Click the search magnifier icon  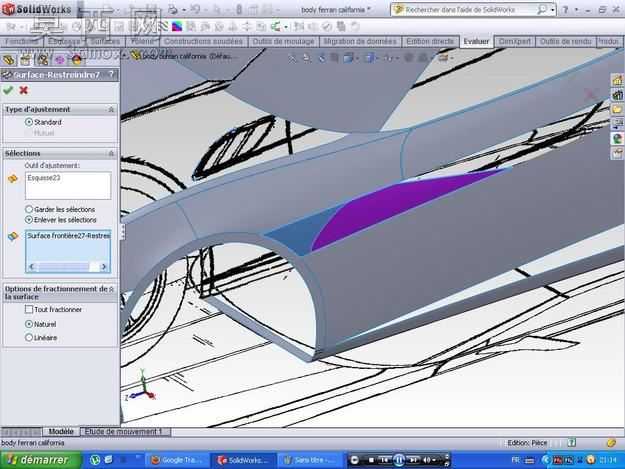coord(541,10)
